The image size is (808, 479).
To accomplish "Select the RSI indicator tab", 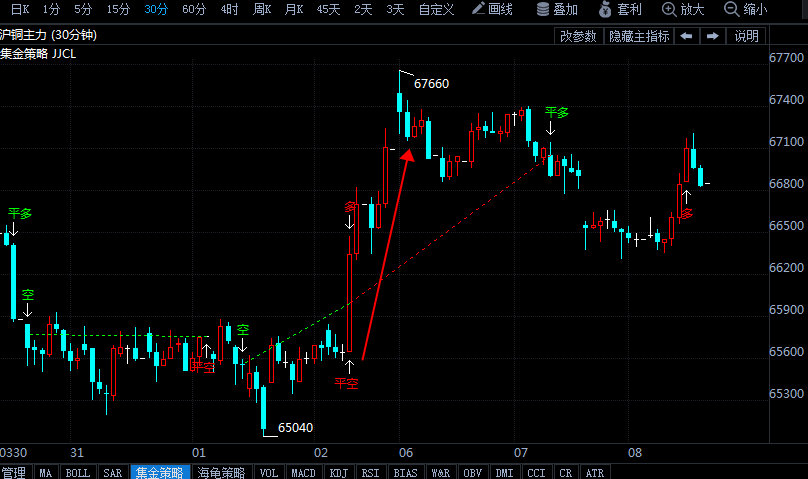I will [371, 472].
